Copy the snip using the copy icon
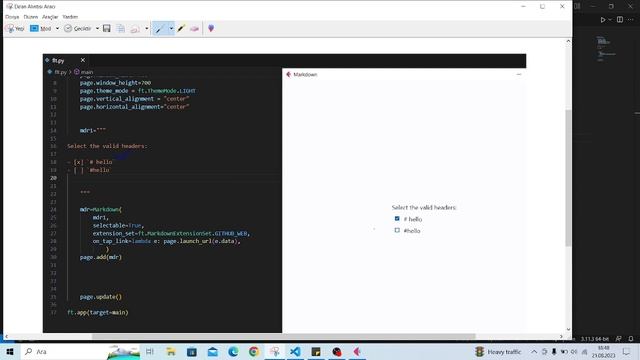The width and height of the screenshot is (640, 360). coord(121,29)
